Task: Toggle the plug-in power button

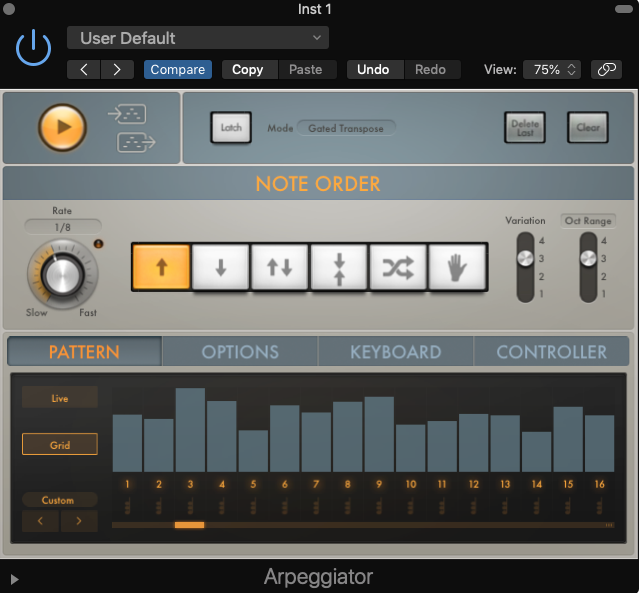Action: point(33,48)
